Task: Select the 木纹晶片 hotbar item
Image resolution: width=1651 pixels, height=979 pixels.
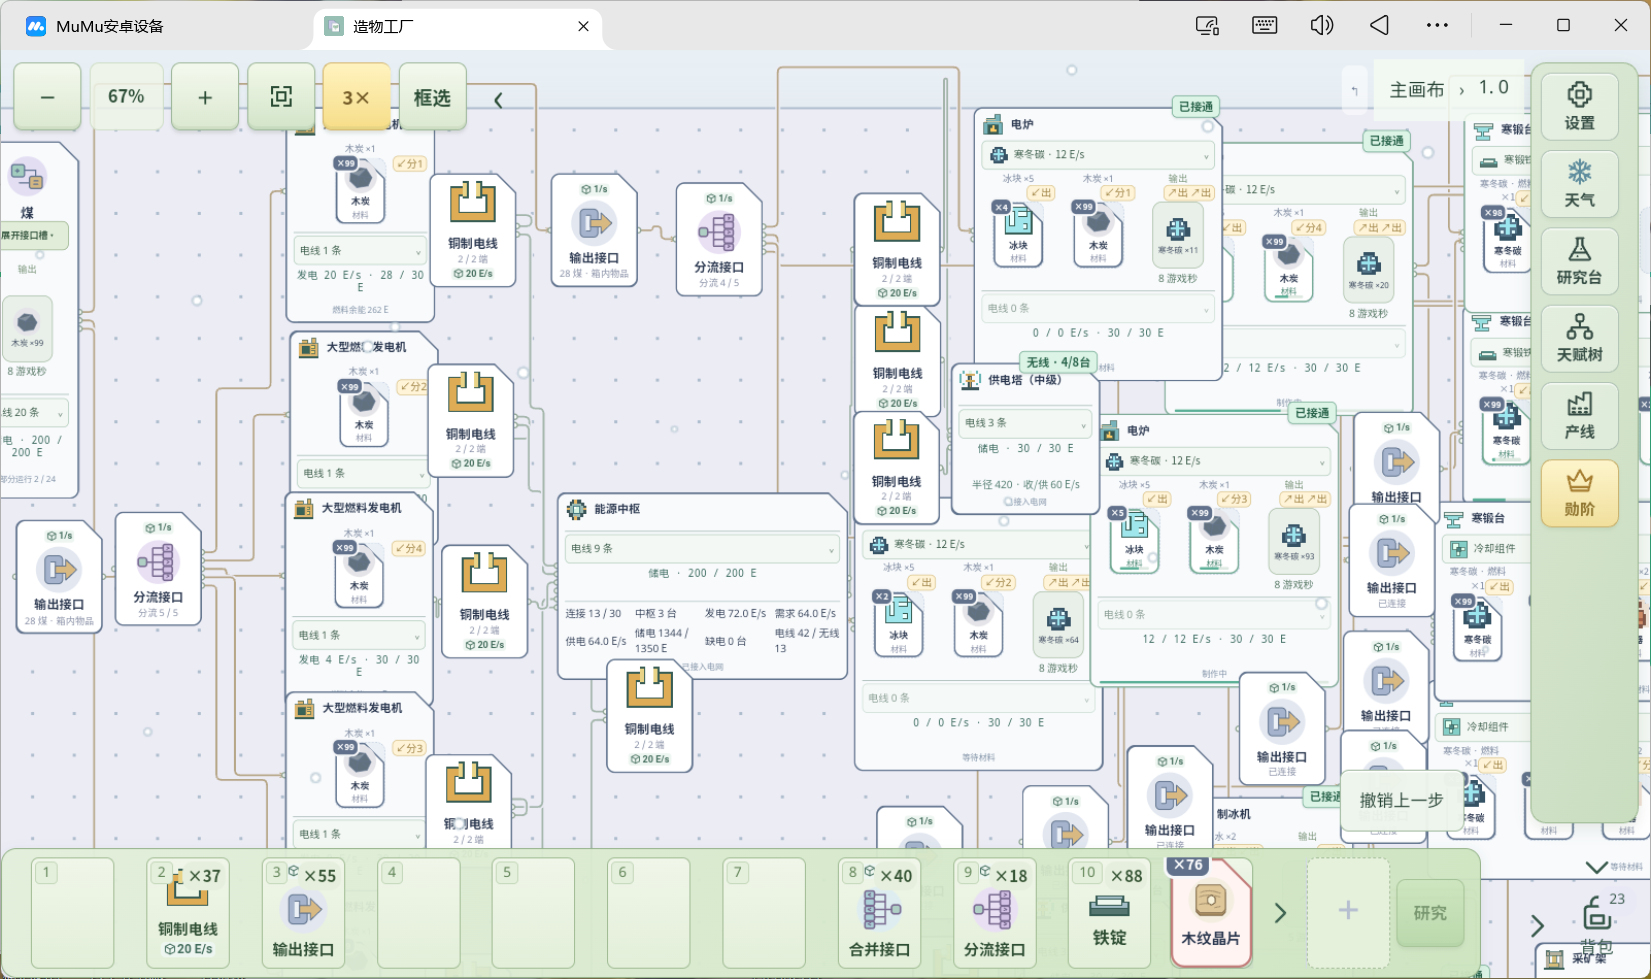Action: point(1210,912)
